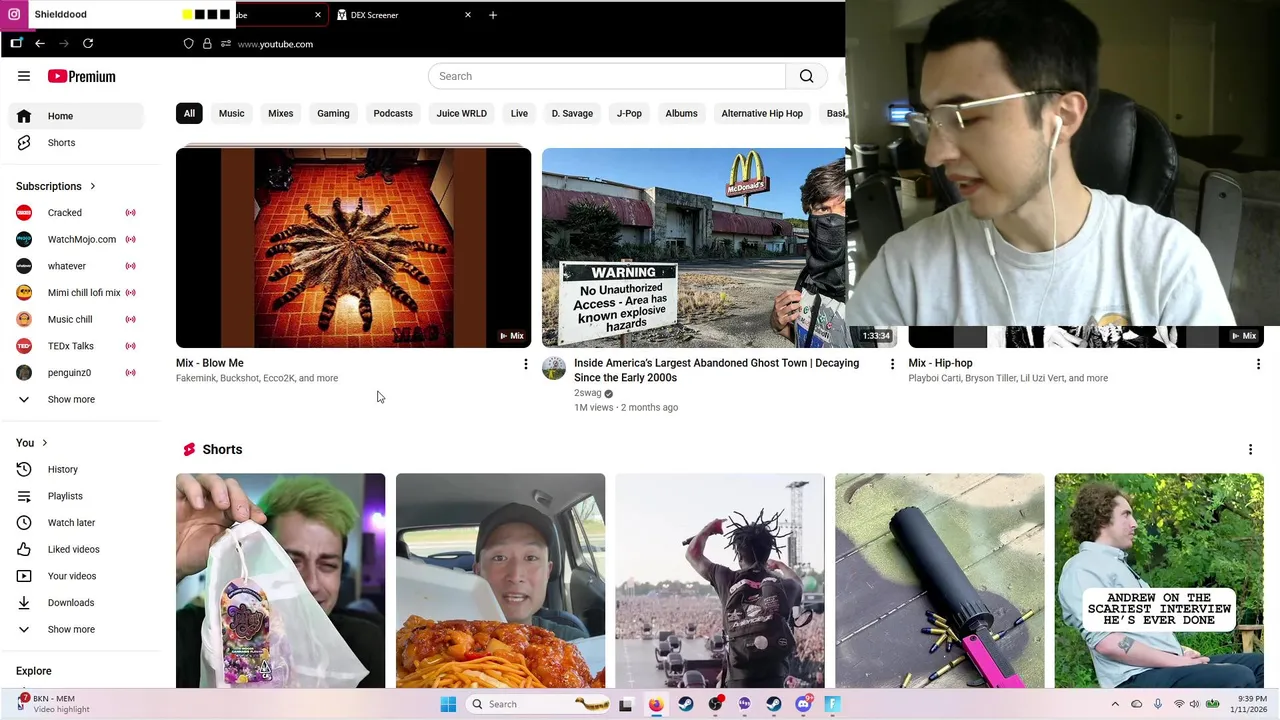Screen dimensions: 1280x720
Task: Click the taskbar volume microphone icon
Action: tap(1158, 704)
